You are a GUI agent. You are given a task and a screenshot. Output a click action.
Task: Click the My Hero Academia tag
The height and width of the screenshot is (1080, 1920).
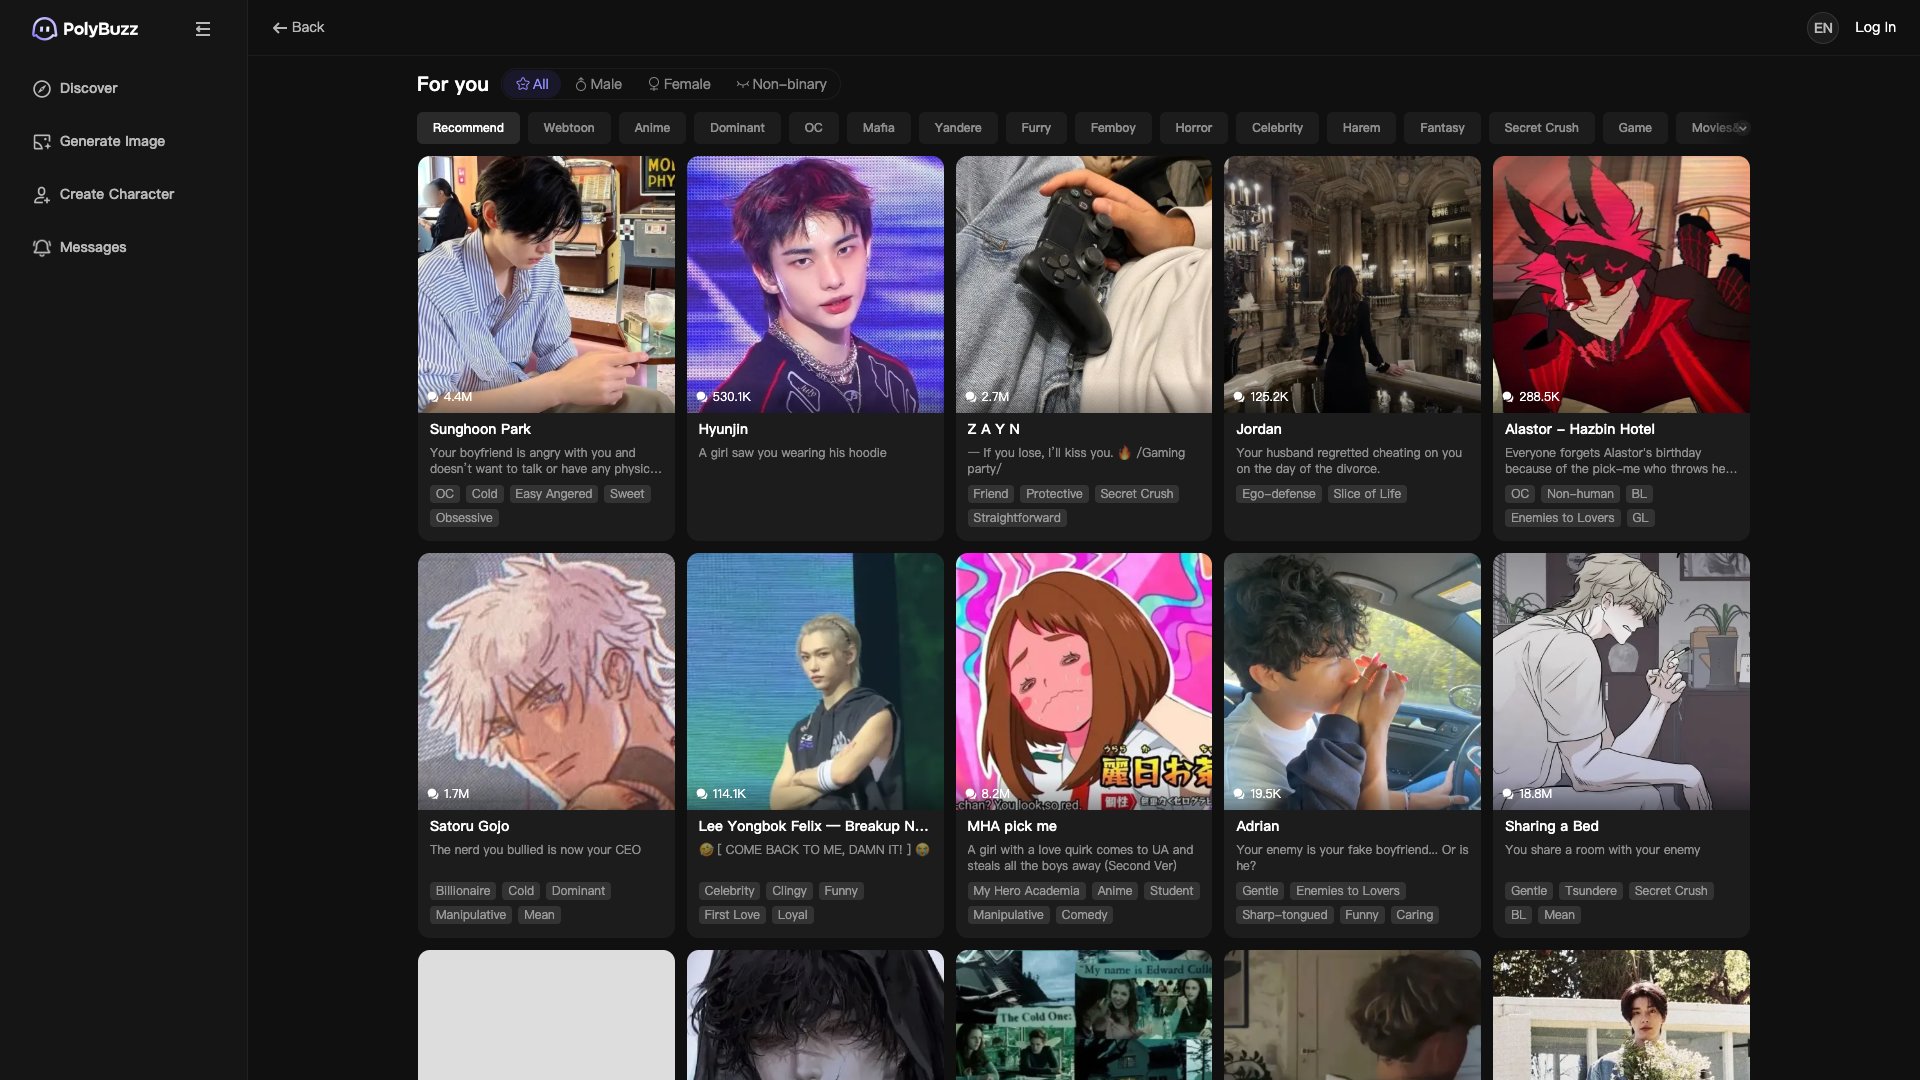[x=1026, y=891]
